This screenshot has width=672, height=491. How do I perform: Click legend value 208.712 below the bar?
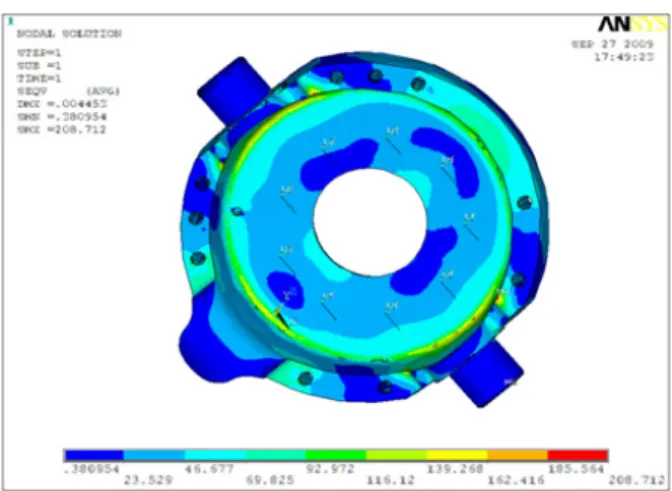coord(638,480)
